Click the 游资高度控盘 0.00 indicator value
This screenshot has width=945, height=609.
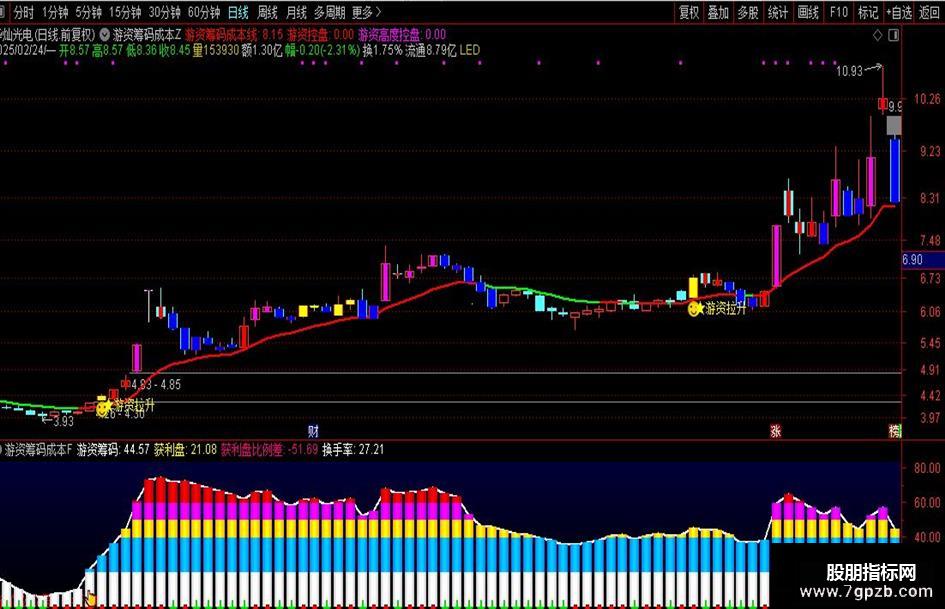pyautogui.click(x=402, y=34)
